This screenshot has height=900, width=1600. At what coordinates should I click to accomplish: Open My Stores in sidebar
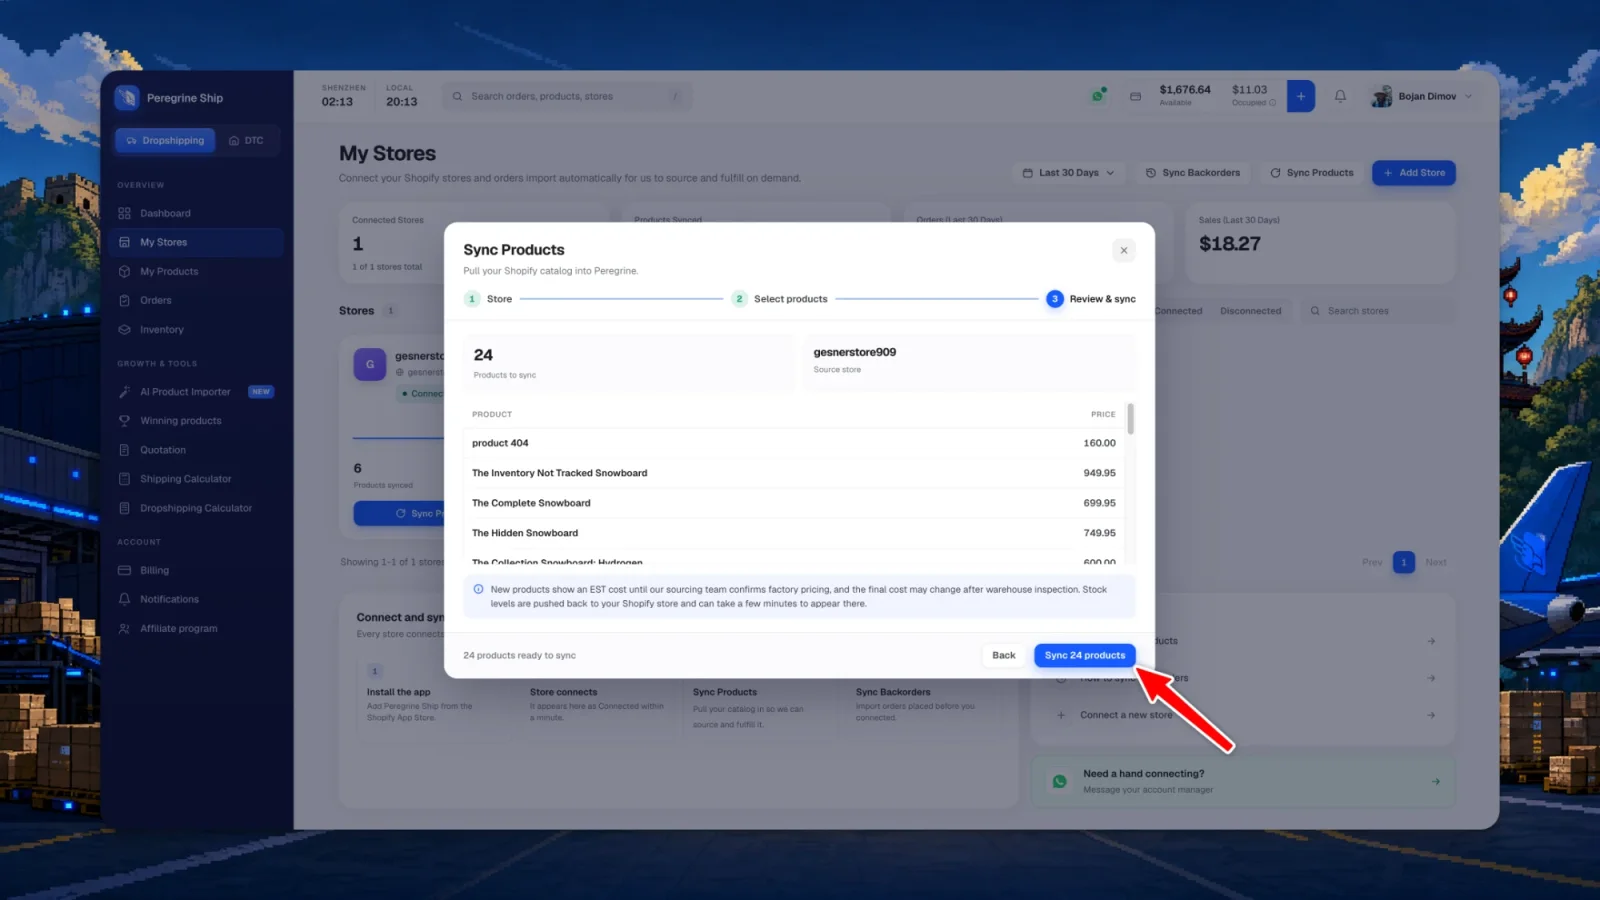(x=197, y=242)
